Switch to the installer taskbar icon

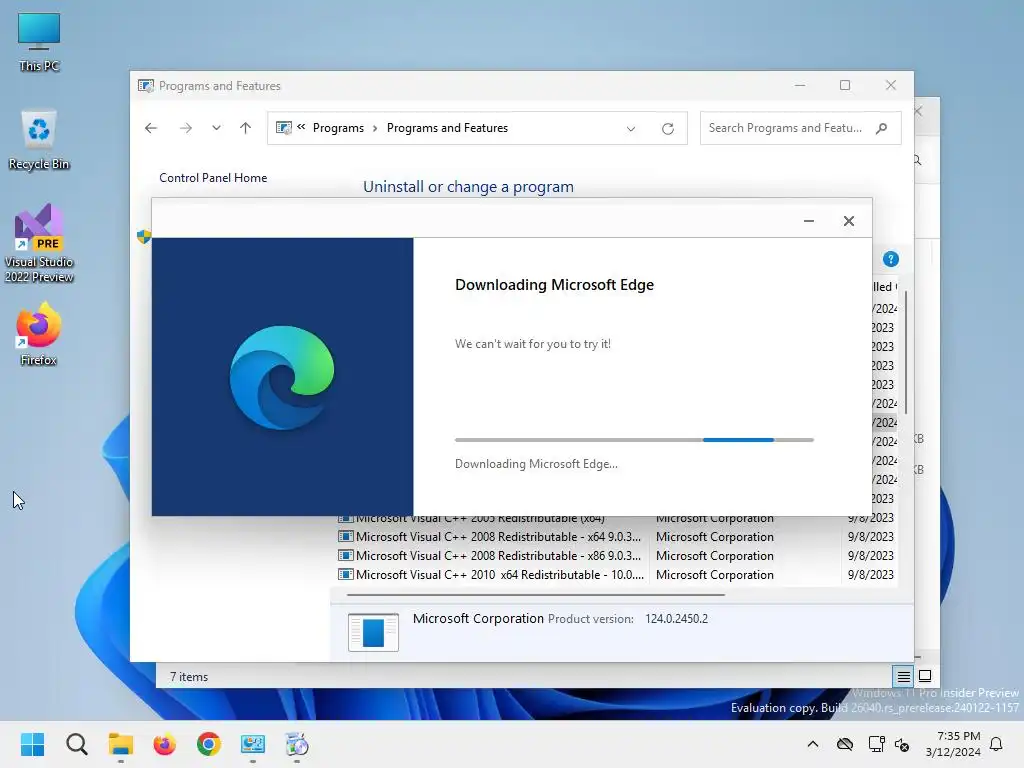click(296, 744)
